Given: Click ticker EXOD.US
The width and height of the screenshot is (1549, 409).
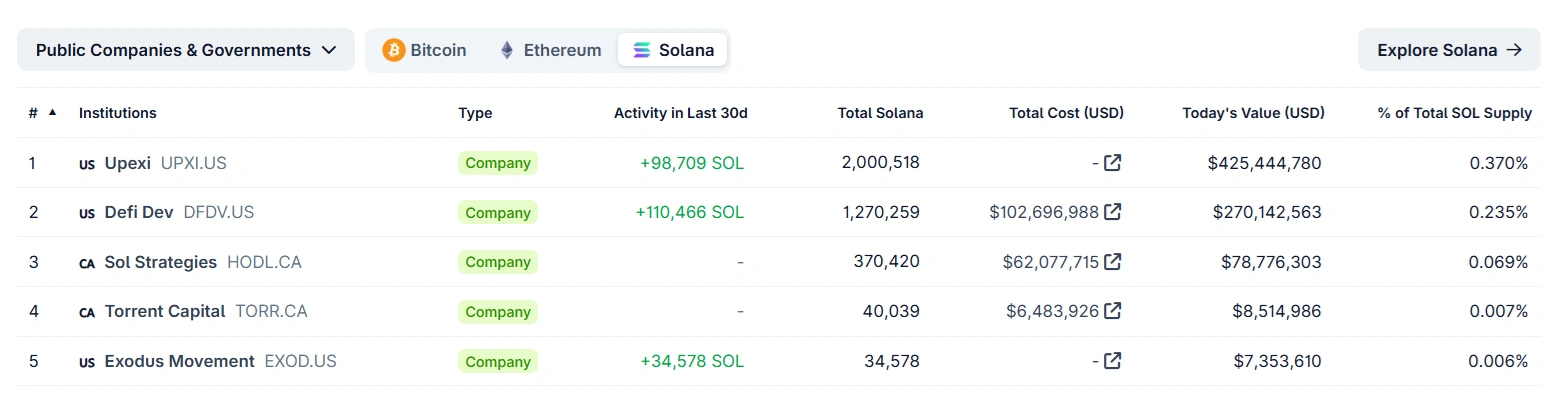Looking at the screenshot, I should [301, 361].
